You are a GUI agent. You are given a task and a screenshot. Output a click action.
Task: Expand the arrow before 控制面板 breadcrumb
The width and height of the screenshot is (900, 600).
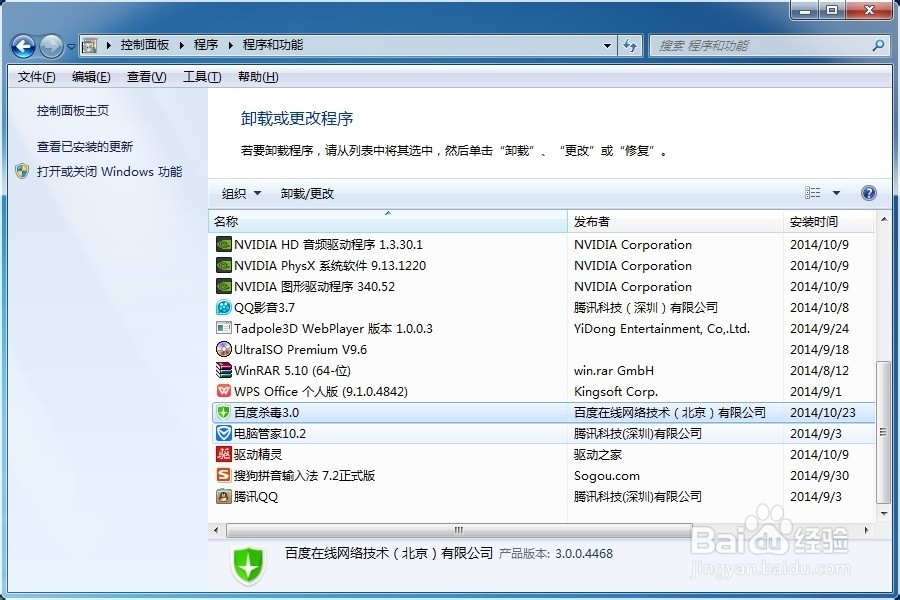[x=108, y=45]
